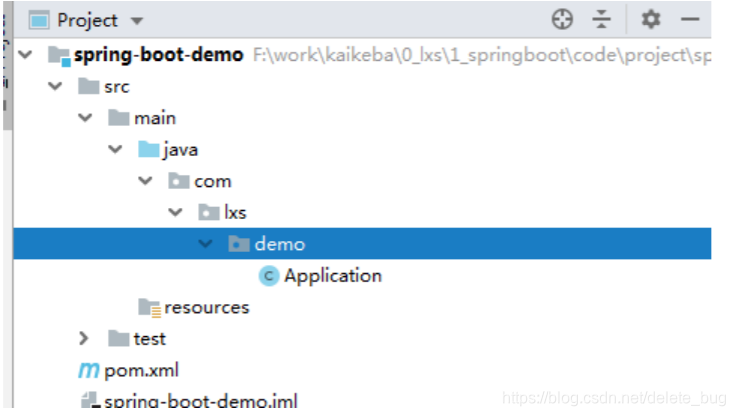
Task: Select the pom.xml file label
Action: click(x=142, y=371)
